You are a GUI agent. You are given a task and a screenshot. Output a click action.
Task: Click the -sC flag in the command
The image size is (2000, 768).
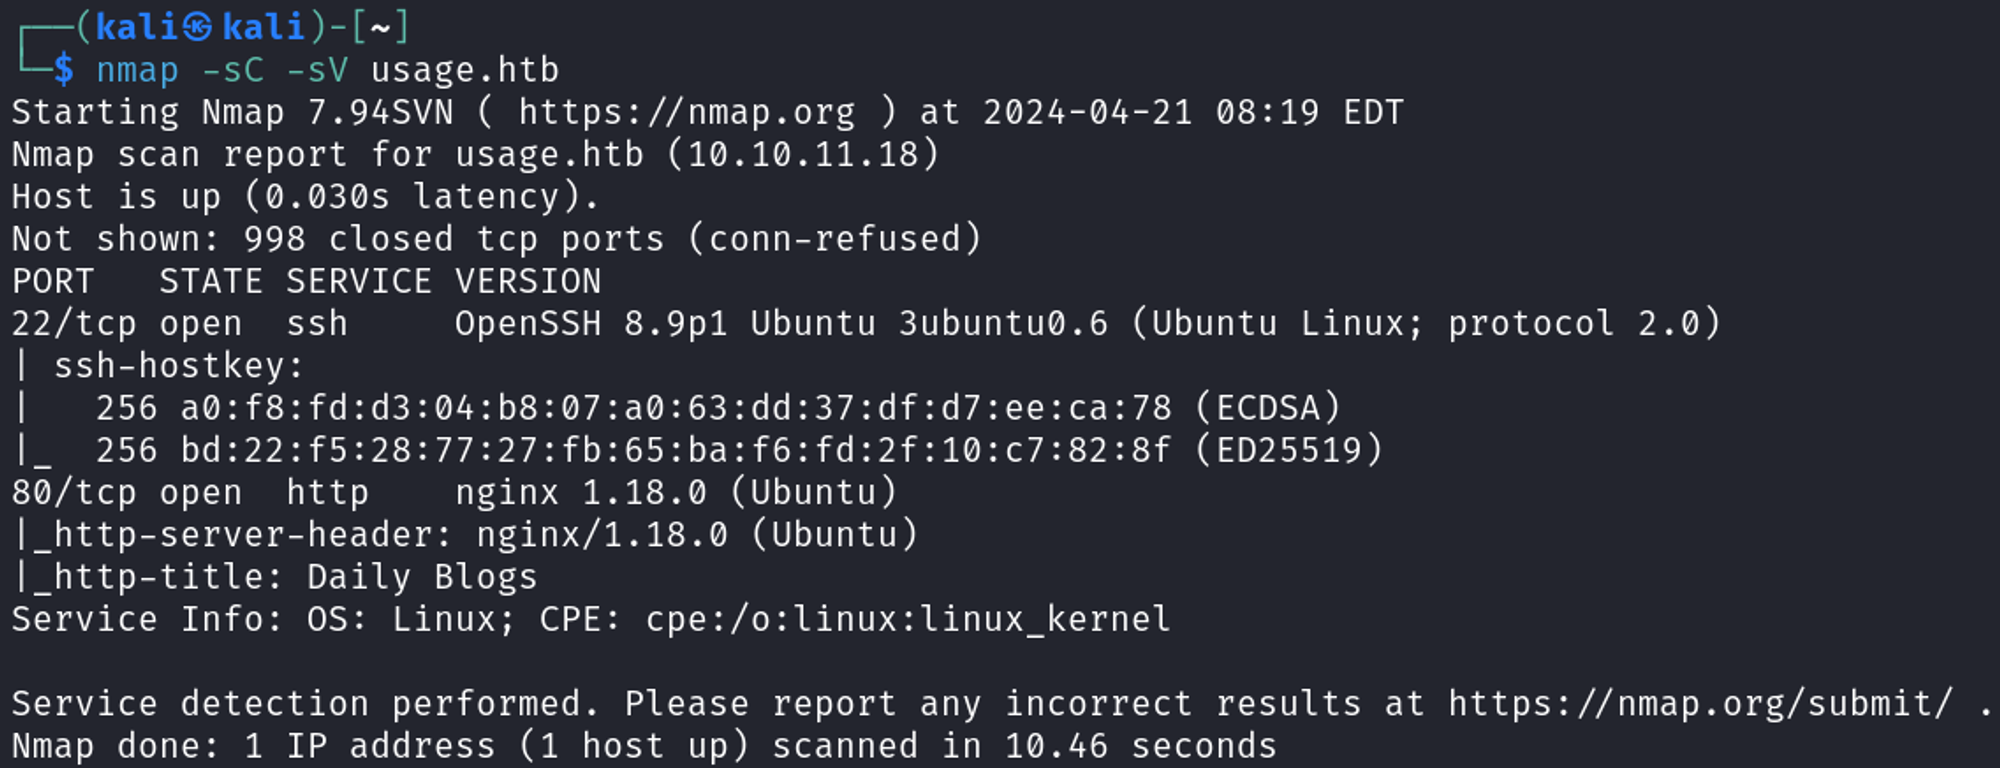click(232, 70)
